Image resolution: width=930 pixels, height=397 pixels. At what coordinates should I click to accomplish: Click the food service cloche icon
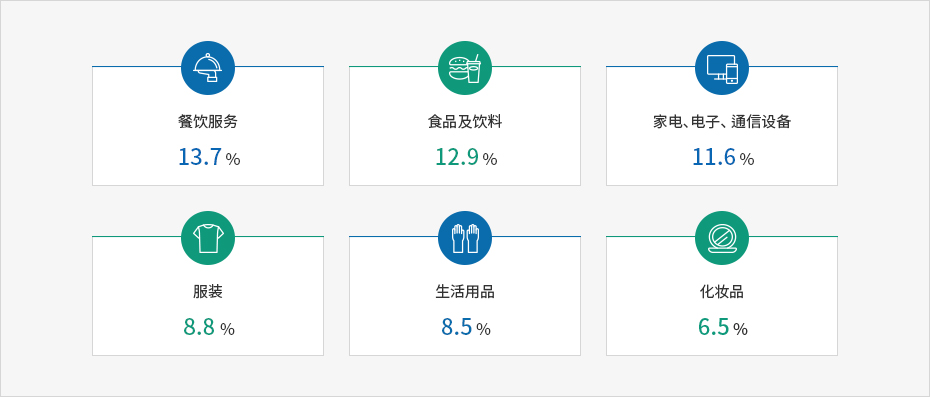click(208, 68)
